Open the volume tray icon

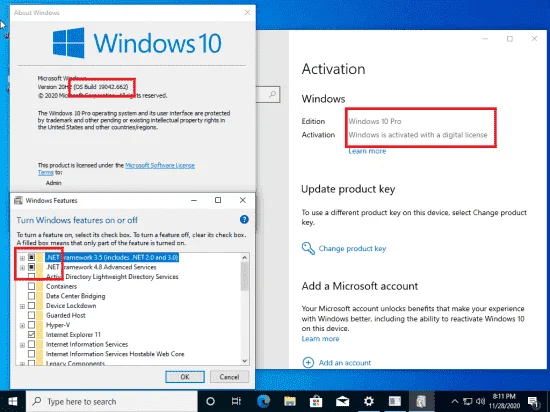(481, 401)
